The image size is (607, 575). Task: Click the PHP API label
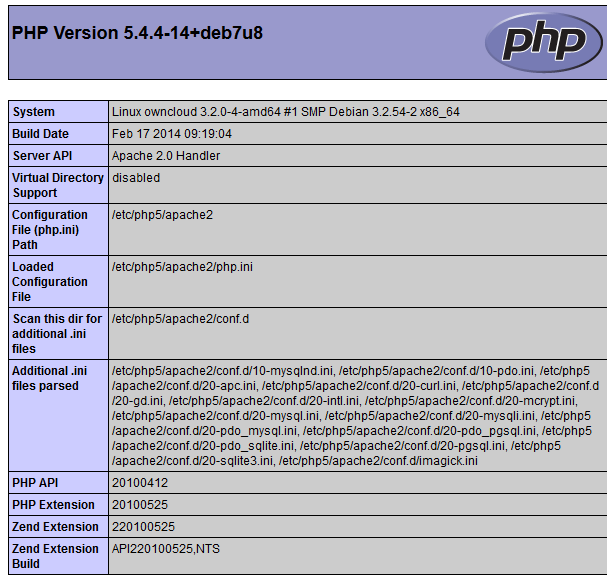[x=35, y=483]
